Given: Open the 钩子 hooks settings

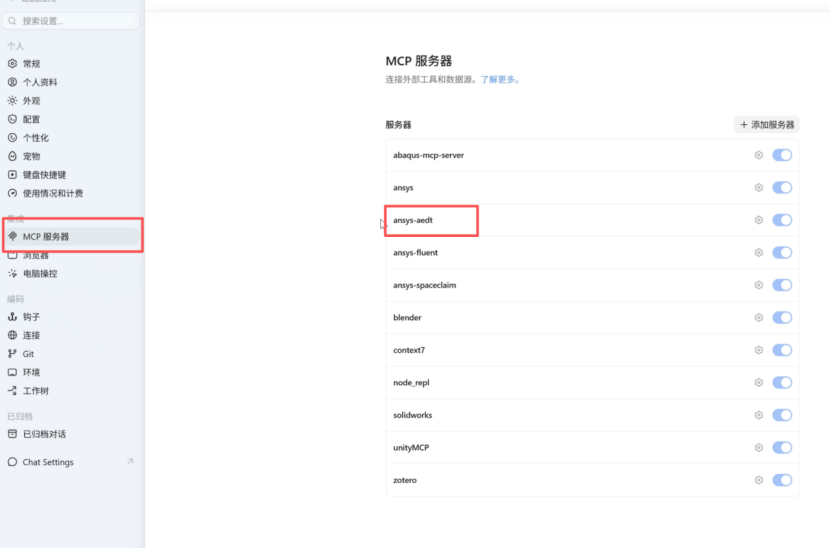Looking at the screenshot, I should coord(71,317).
